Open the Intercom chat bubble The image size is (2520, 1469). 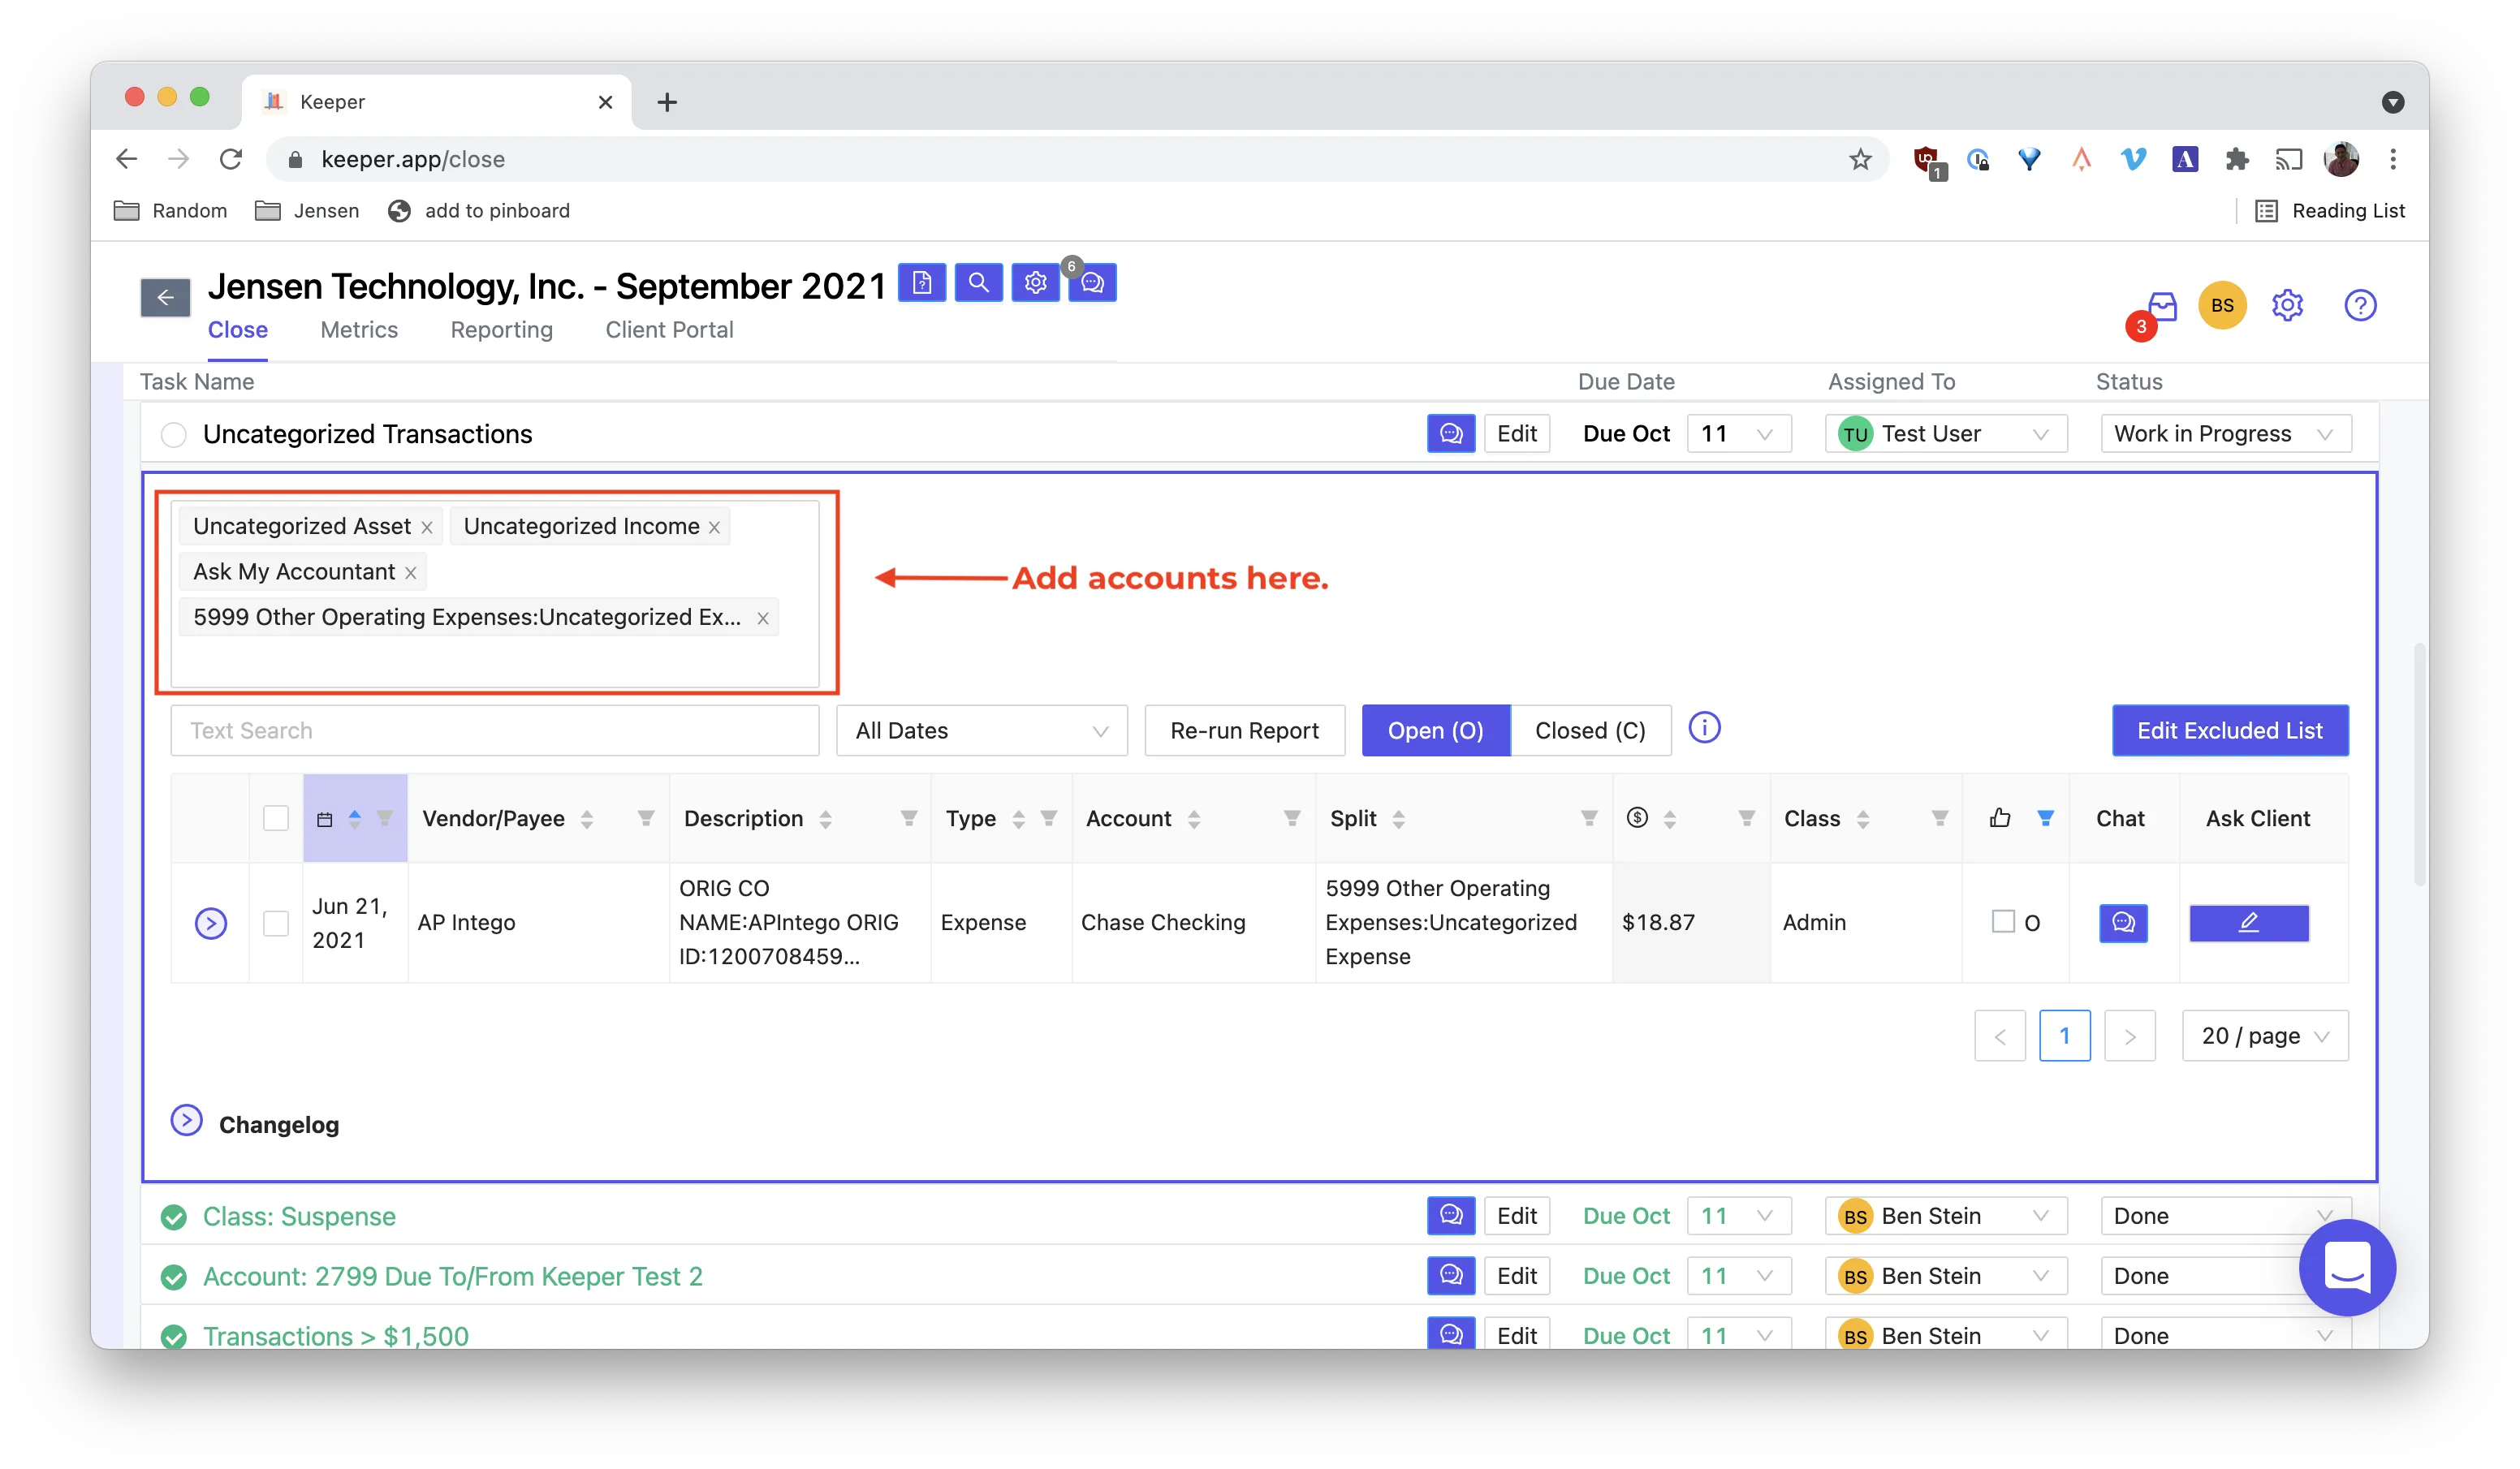pyautogui.click(x=2346, y=1267)
